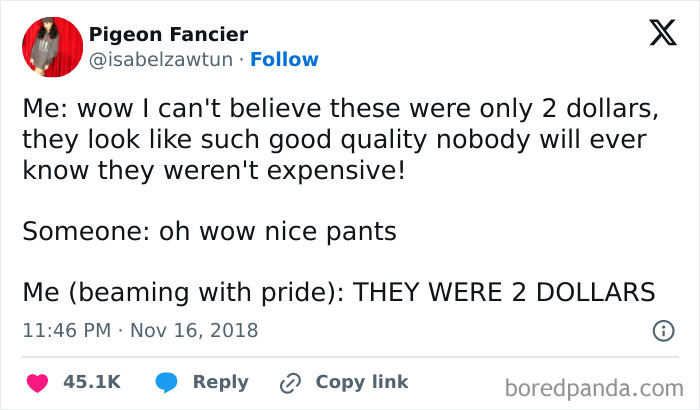Like the tweet with the heart icon

point(37,382)
